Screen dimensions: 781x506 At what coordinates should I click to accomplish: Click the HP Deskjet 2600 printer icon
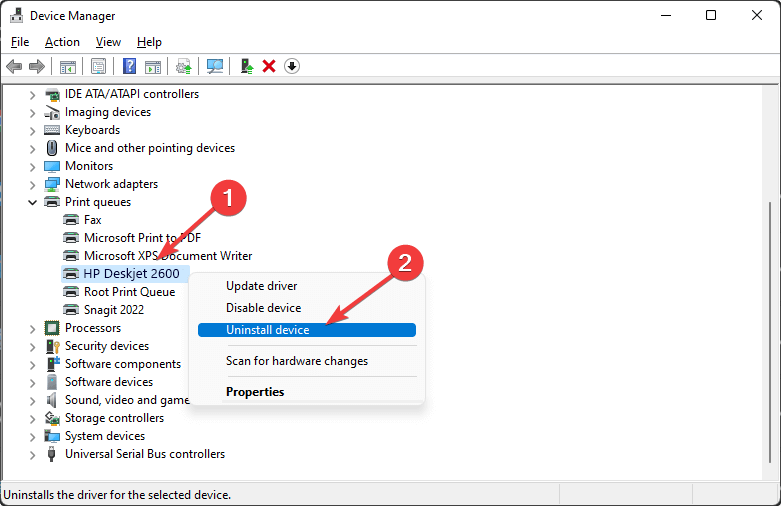click(71, 273)
